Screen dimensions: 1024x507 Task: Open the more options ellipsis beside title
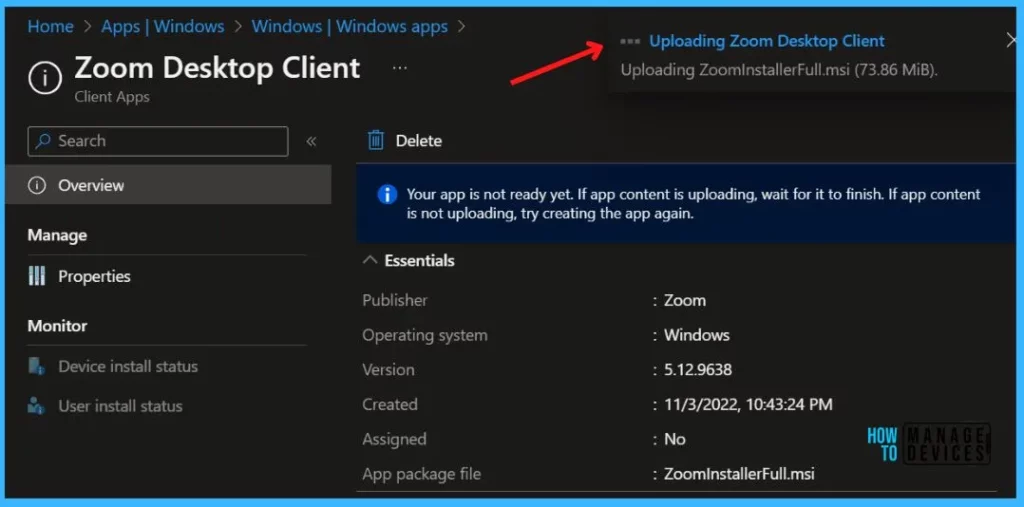[400, 68]
